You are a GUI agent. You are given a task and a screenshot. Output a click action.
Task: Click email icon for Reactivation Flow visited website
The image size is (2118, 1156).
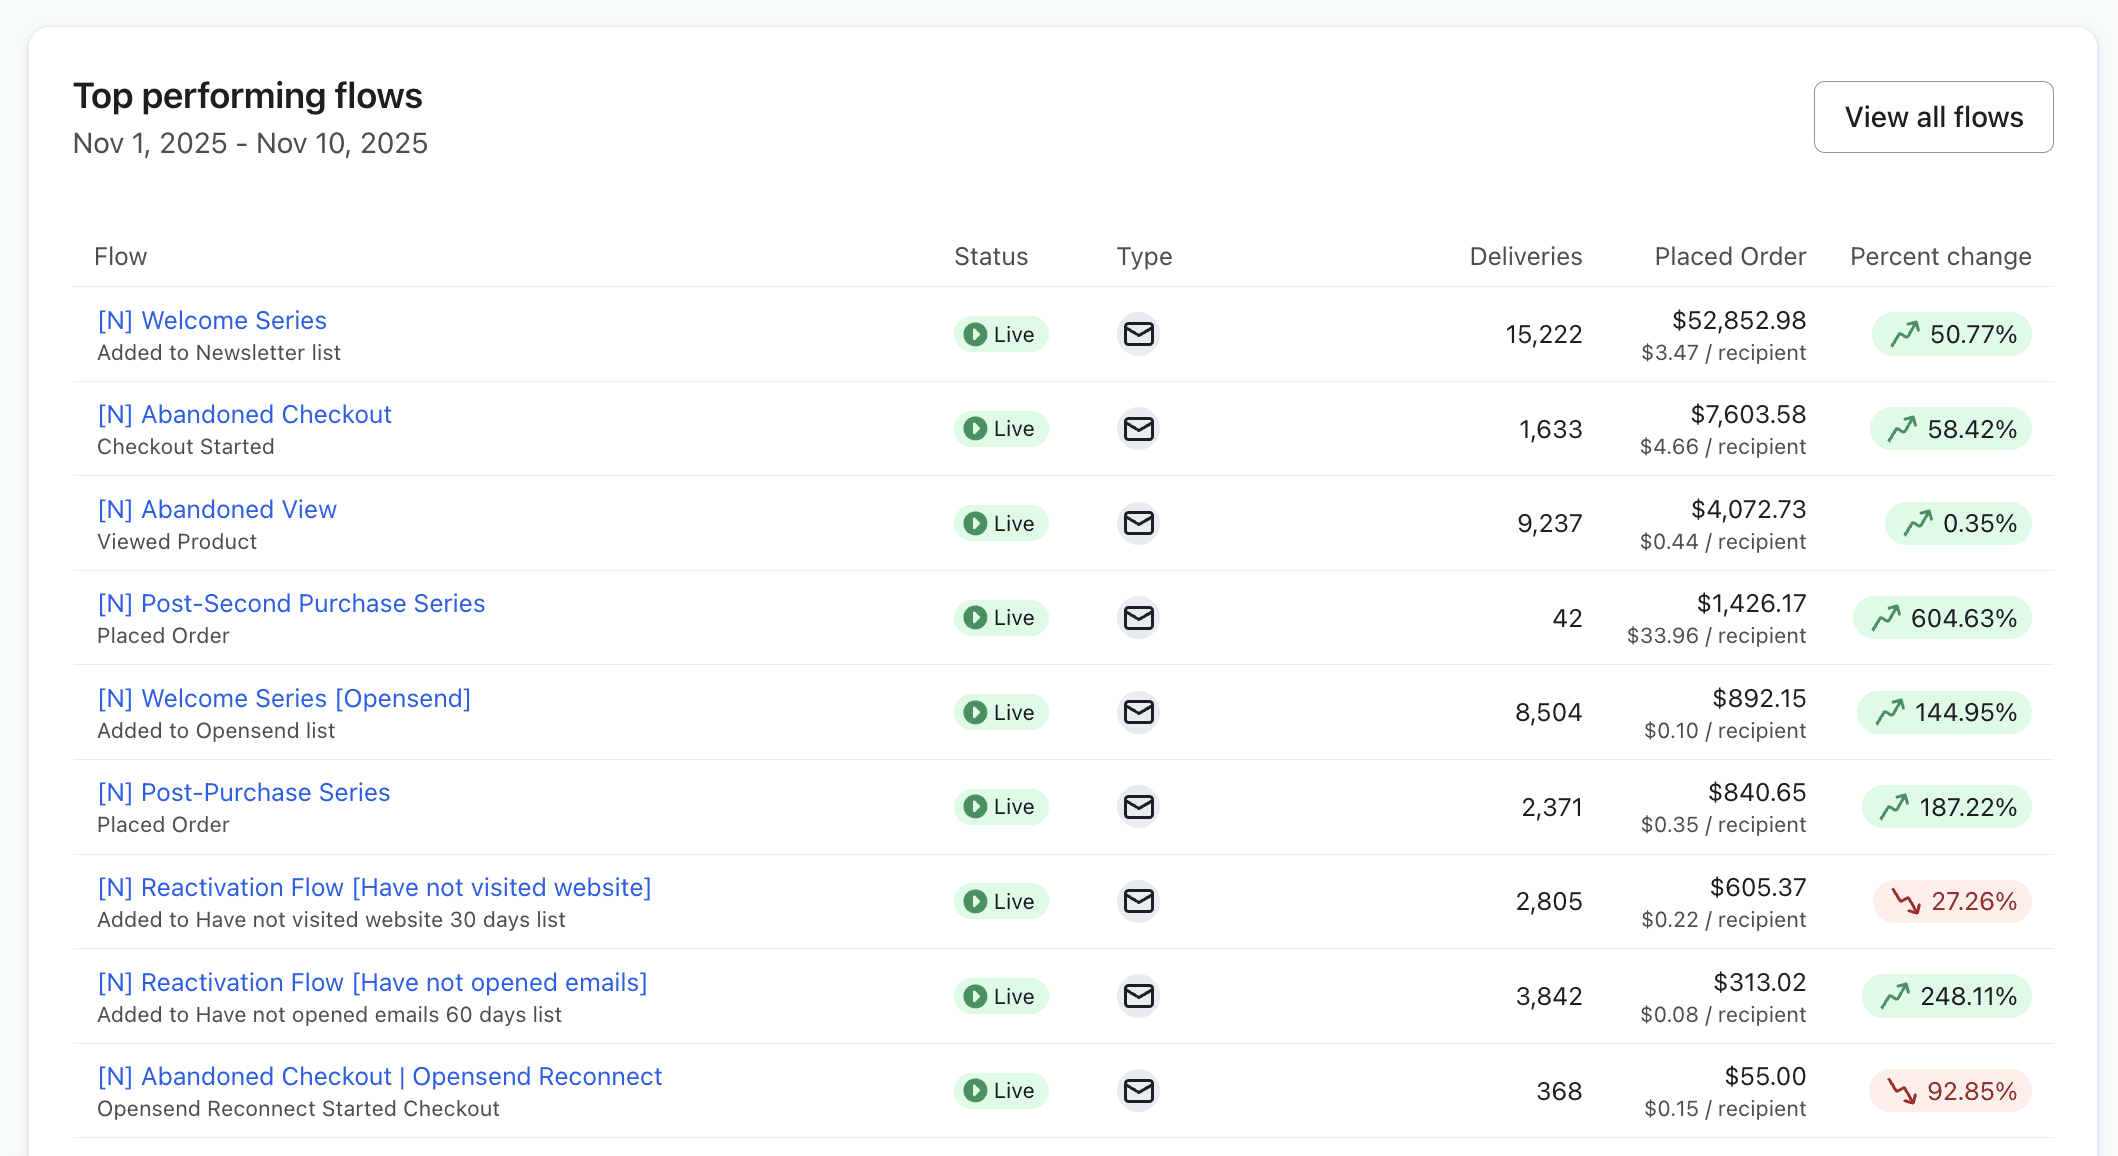pyautogui.click(x=1138, y=902)
